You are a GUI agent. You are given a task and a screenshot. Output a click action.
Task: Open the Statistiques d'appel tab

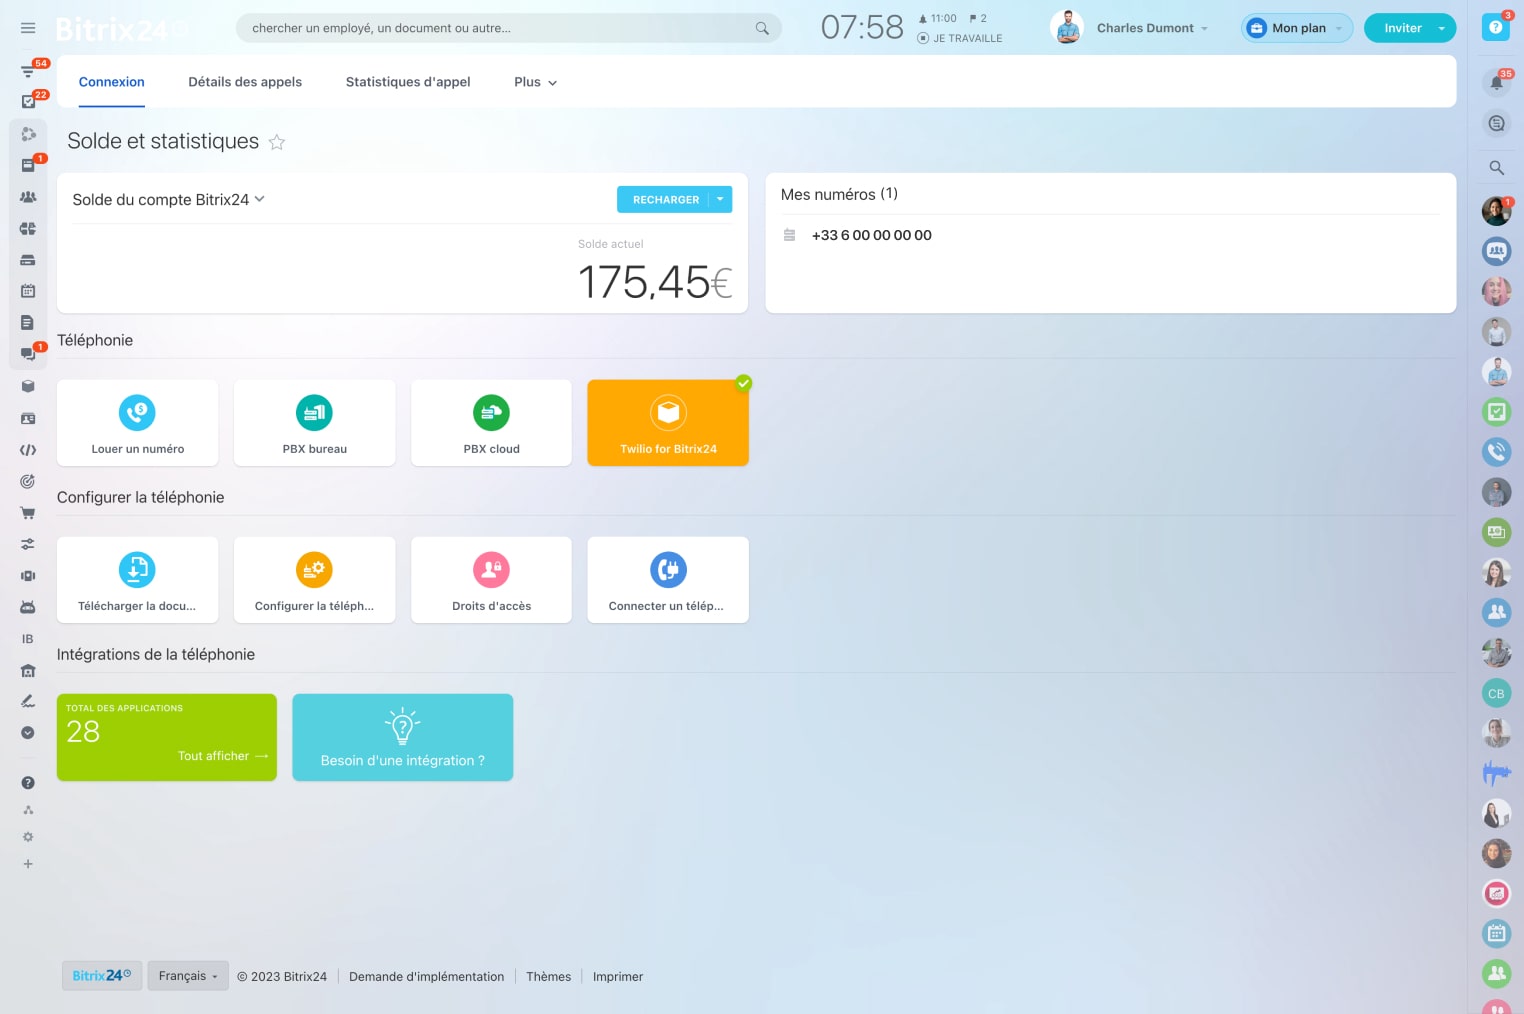[x=408, y=82]
